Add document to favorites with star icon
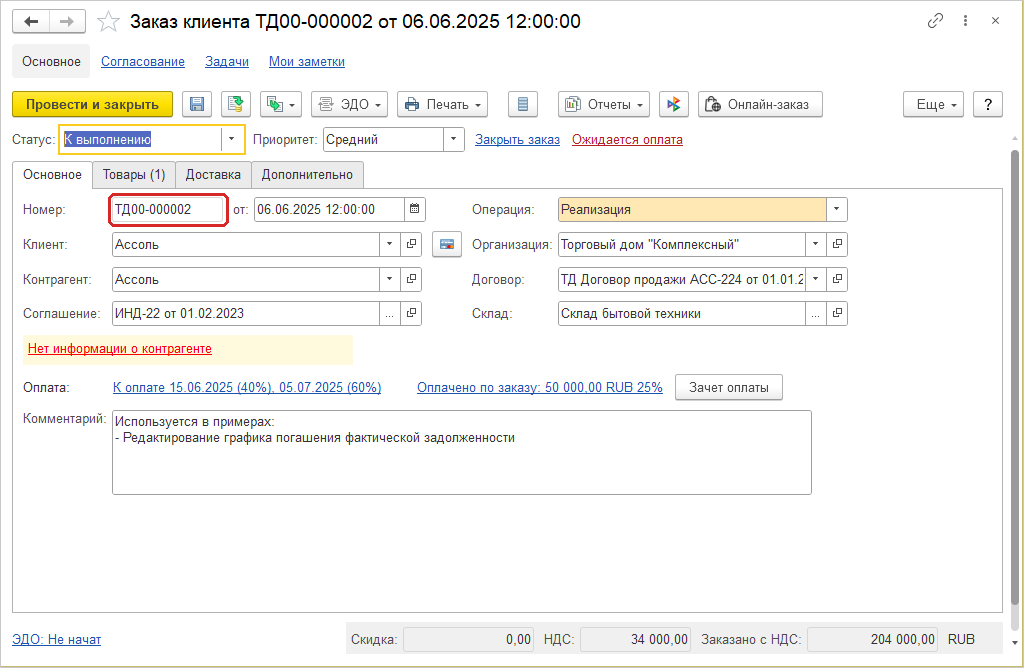The image size is (1024, 668). [x=108, y=22]
